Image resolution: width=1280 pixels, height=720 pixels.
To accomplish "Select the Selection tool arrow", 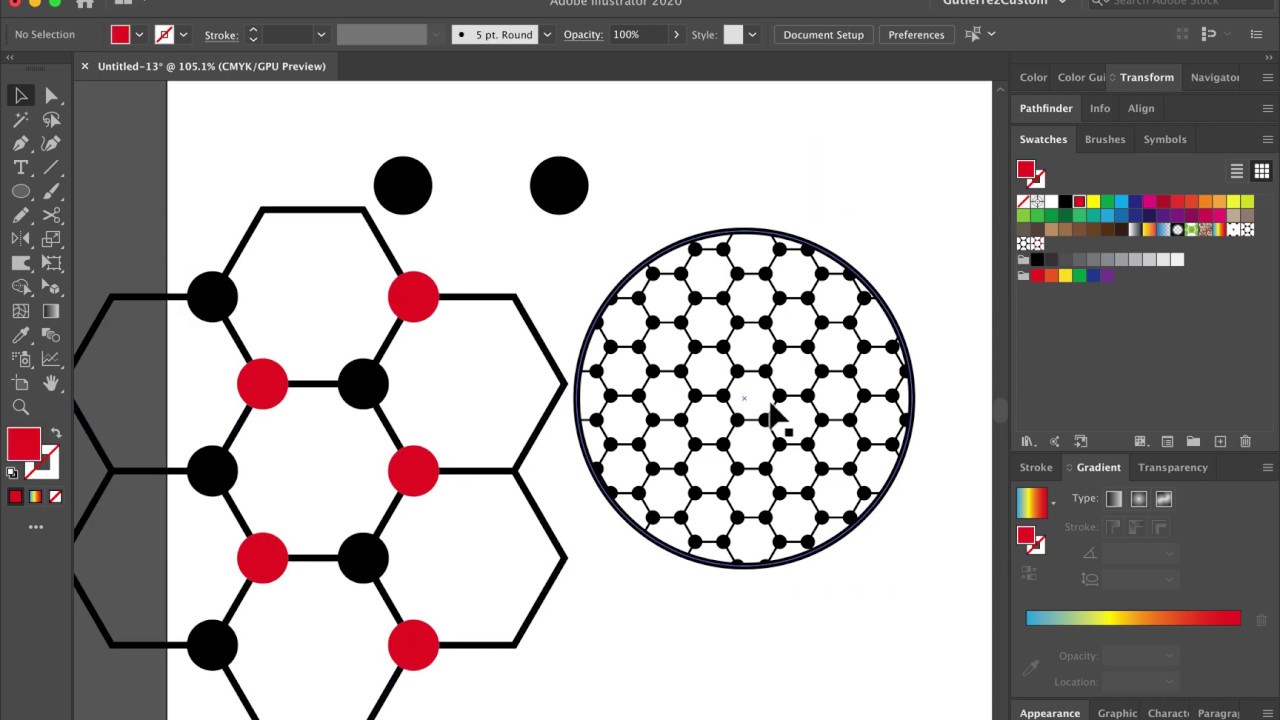I will [21, 96].
